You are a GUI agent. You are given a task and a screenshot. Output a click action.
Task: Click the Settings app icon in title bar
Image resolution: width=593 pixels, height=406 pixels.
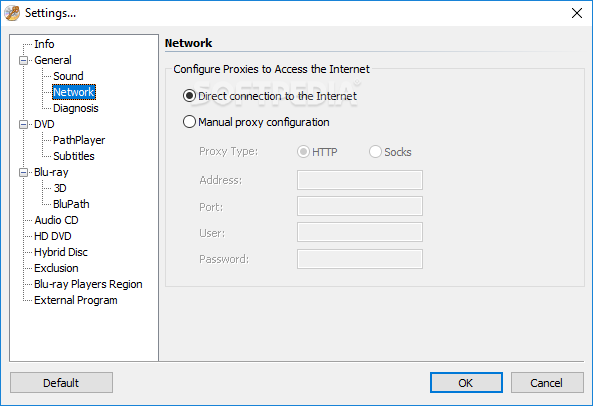12,13
